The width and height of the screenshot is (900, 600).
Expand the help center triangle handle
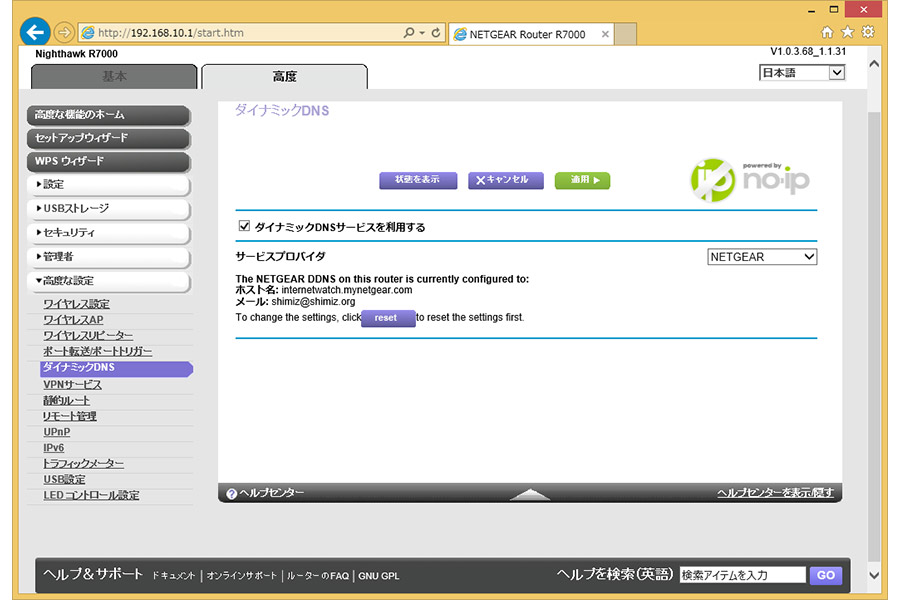click(530, 494)
